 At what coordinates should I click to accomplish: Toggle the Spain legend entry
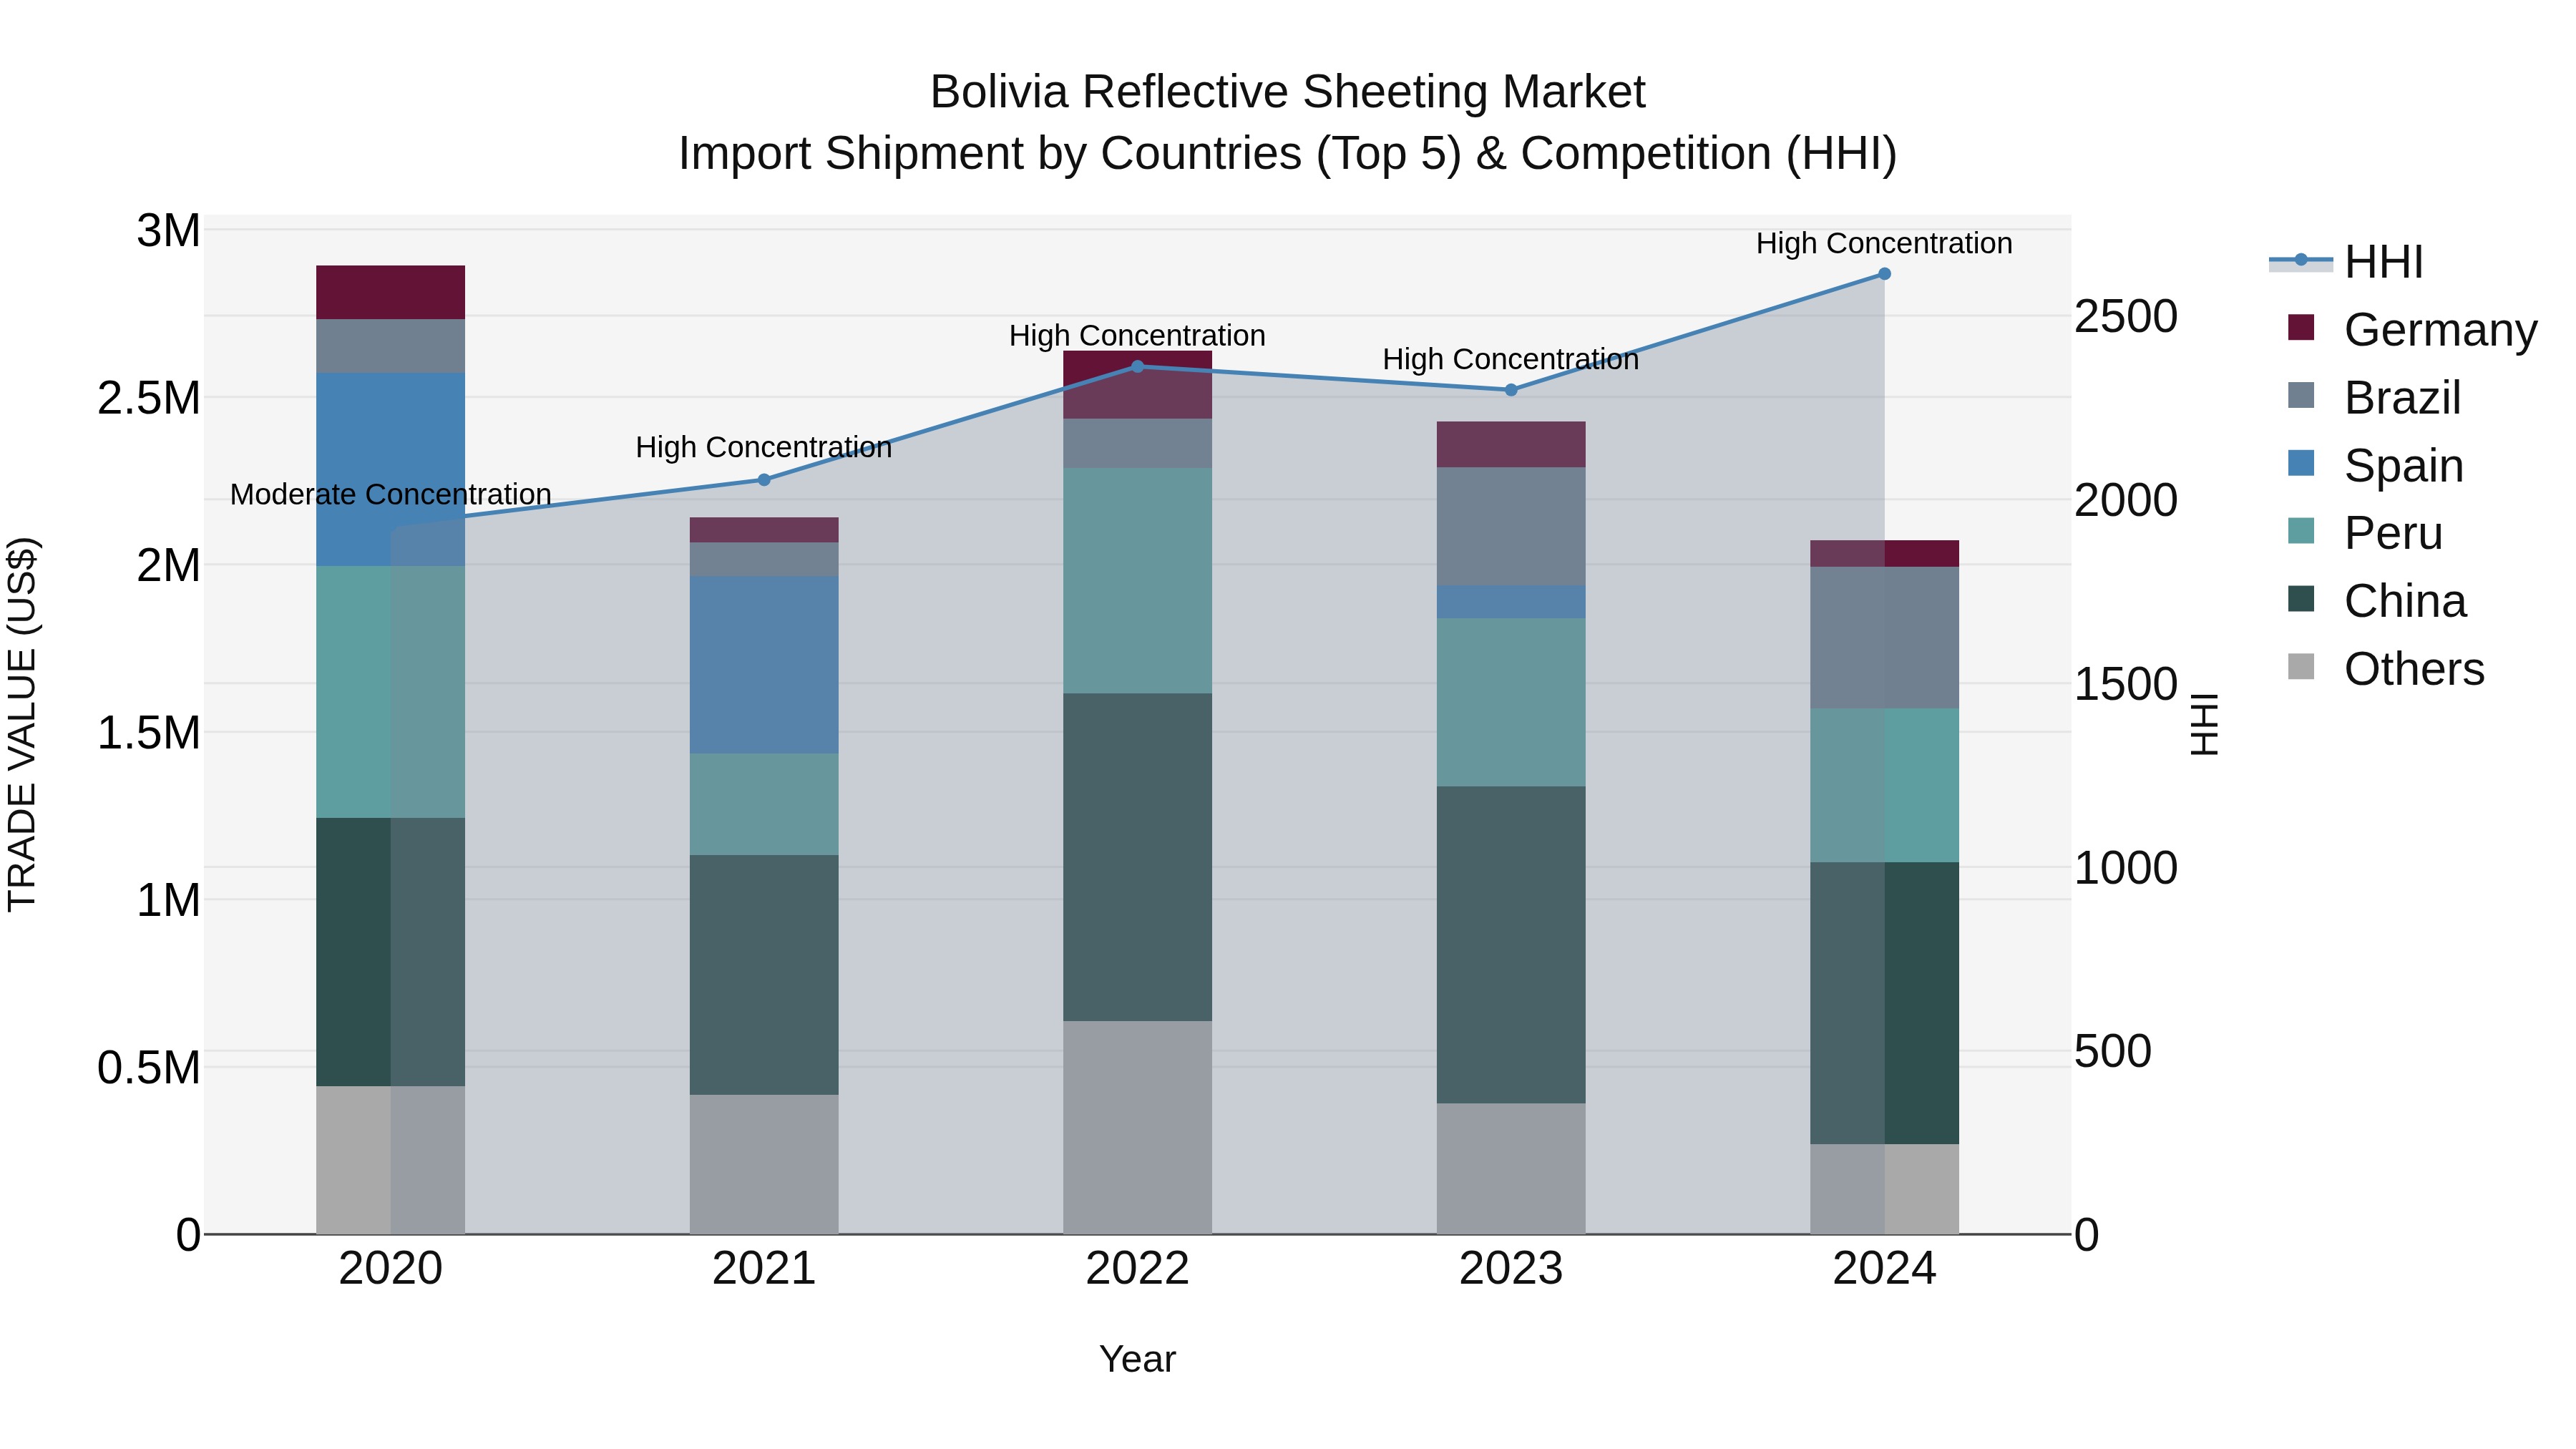pyautogui.click(x=2375, y=465)
